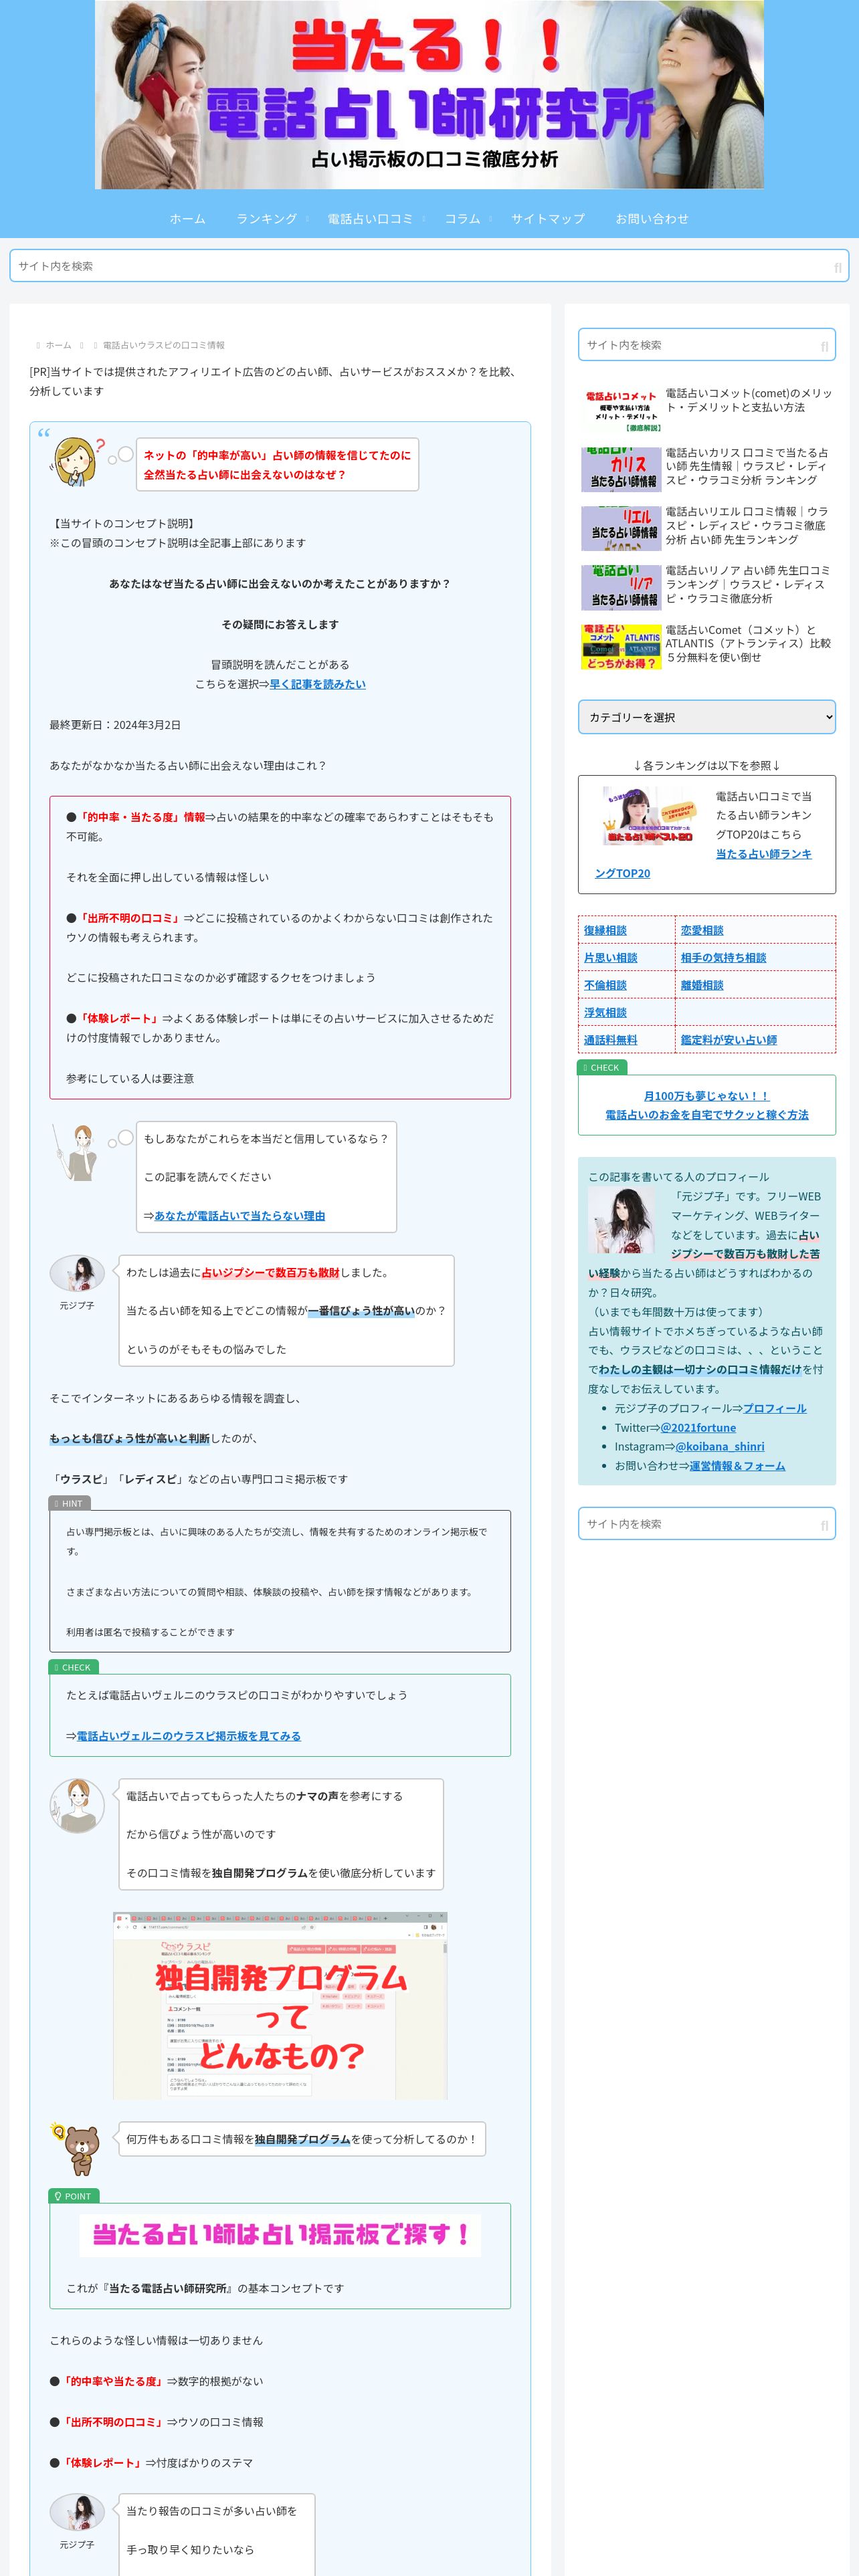Go to サイトマップ page
This screenshot has height=2576, width=859.
[x=548, y=218]
